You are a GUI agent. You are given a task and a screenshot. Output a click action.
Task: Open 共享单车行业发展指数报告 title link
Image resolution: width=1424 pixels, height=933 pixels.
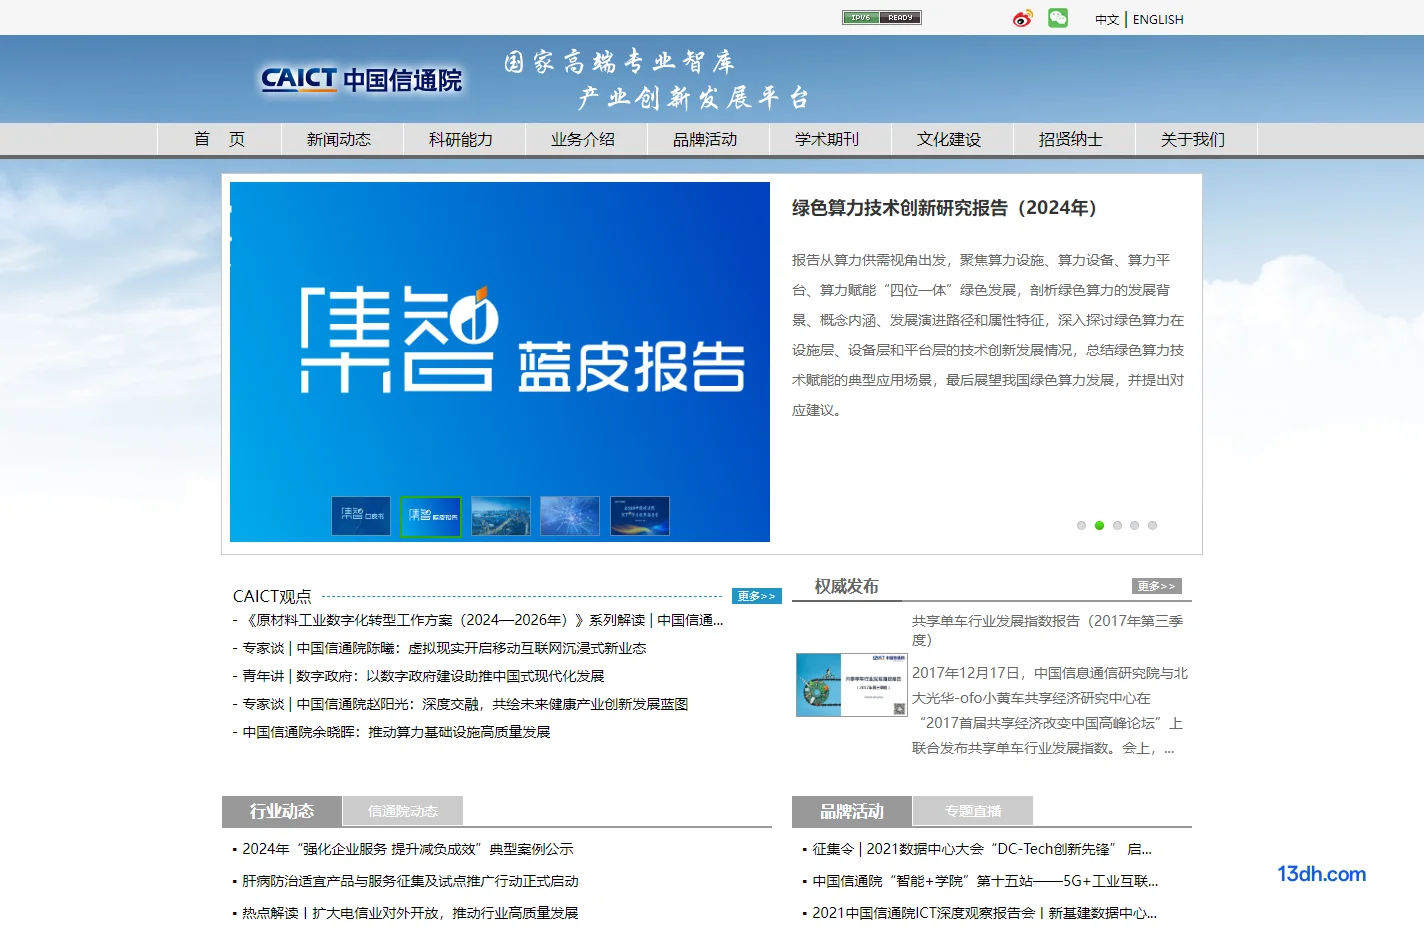click(1047, 630)
